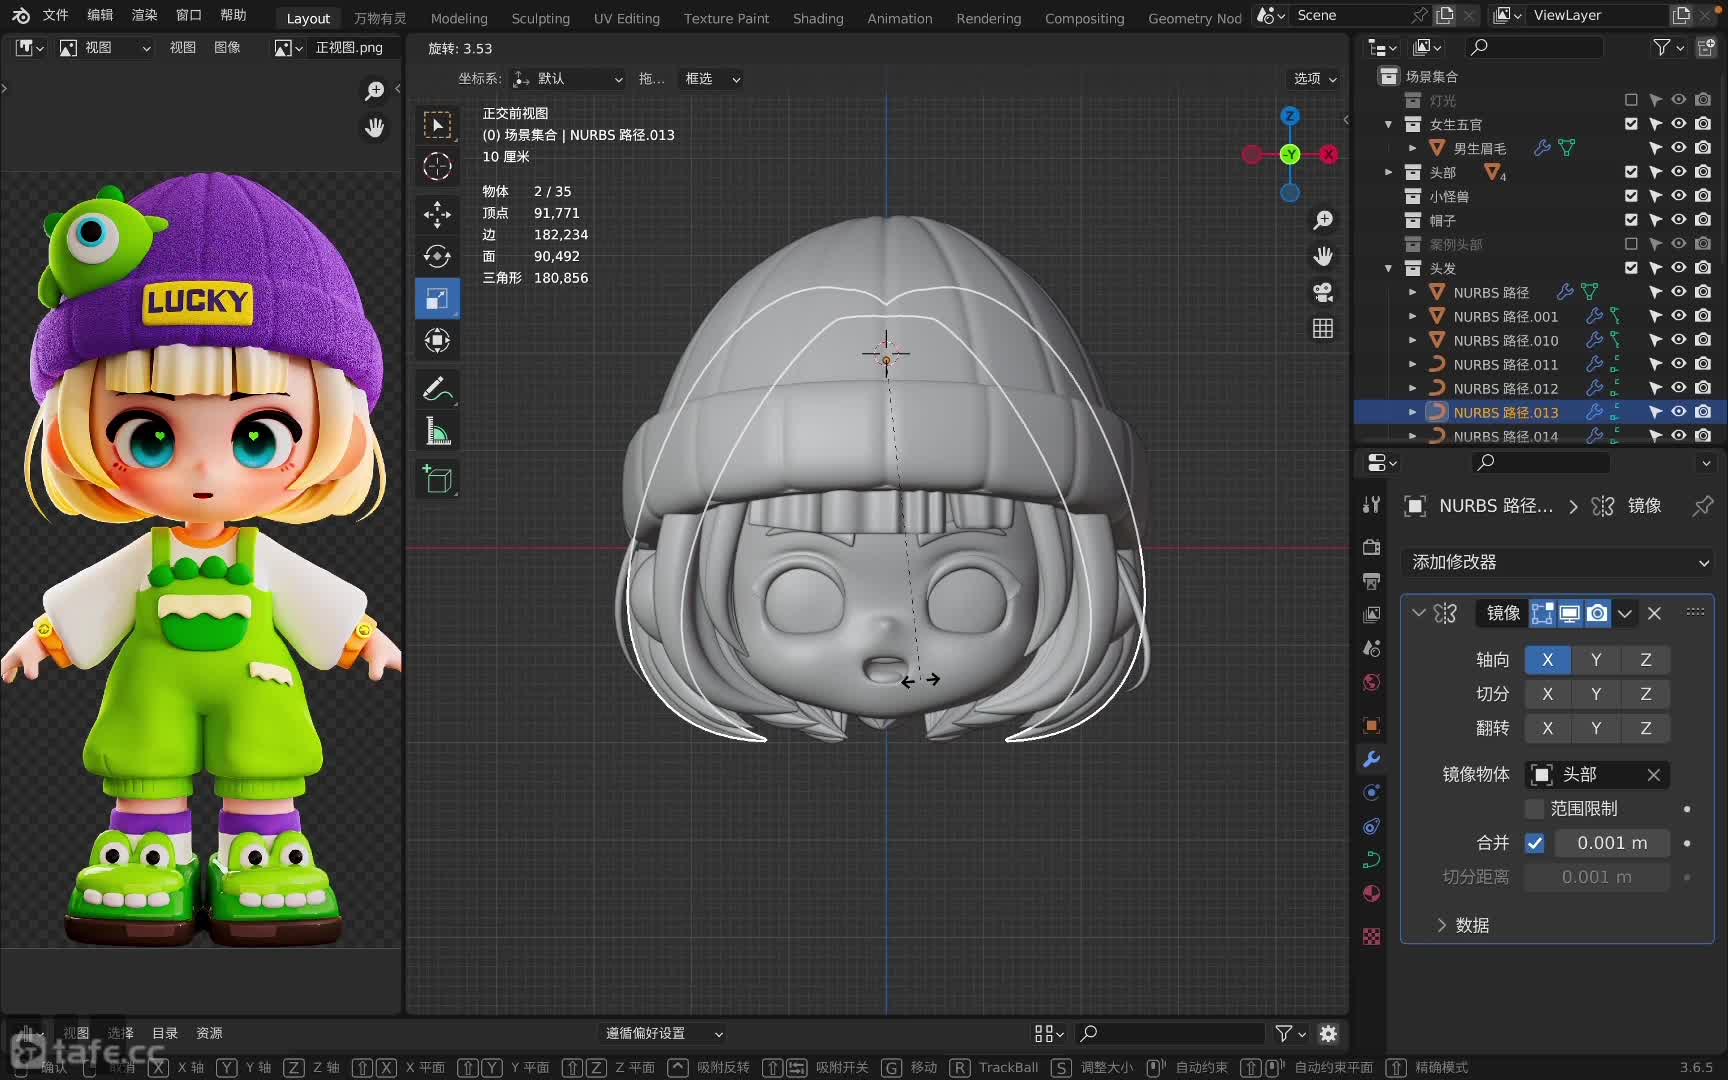
Task: Enable the 灯光 collection checkbox
Action: (1631, 100)
